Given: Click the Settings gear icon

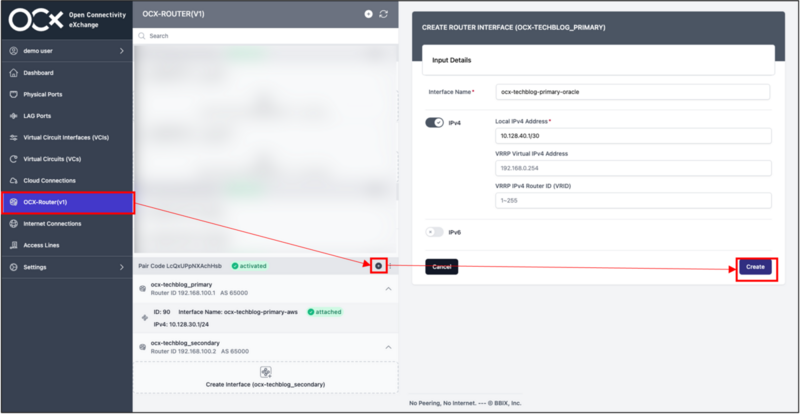Looking at the screenshot, I should click(x=14, y=267).
